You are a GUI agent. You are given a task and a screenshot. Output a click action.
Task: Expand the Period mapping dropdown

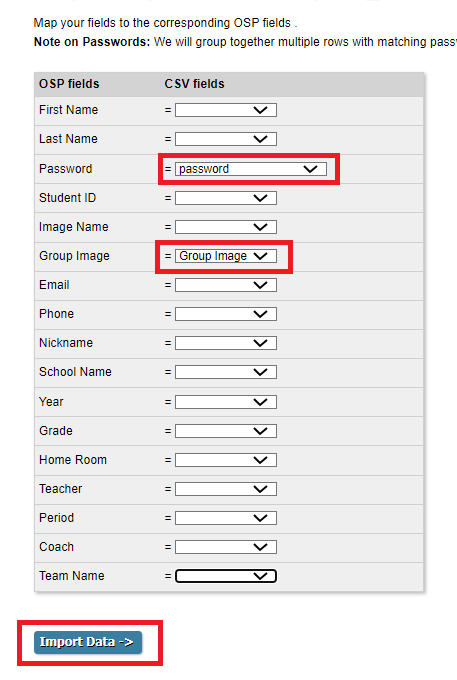(225, 518)
